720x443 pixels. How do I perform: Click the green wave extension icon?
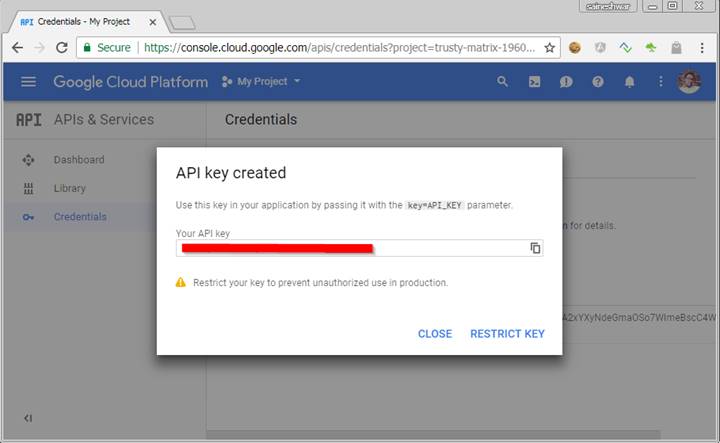click(625, 47)
